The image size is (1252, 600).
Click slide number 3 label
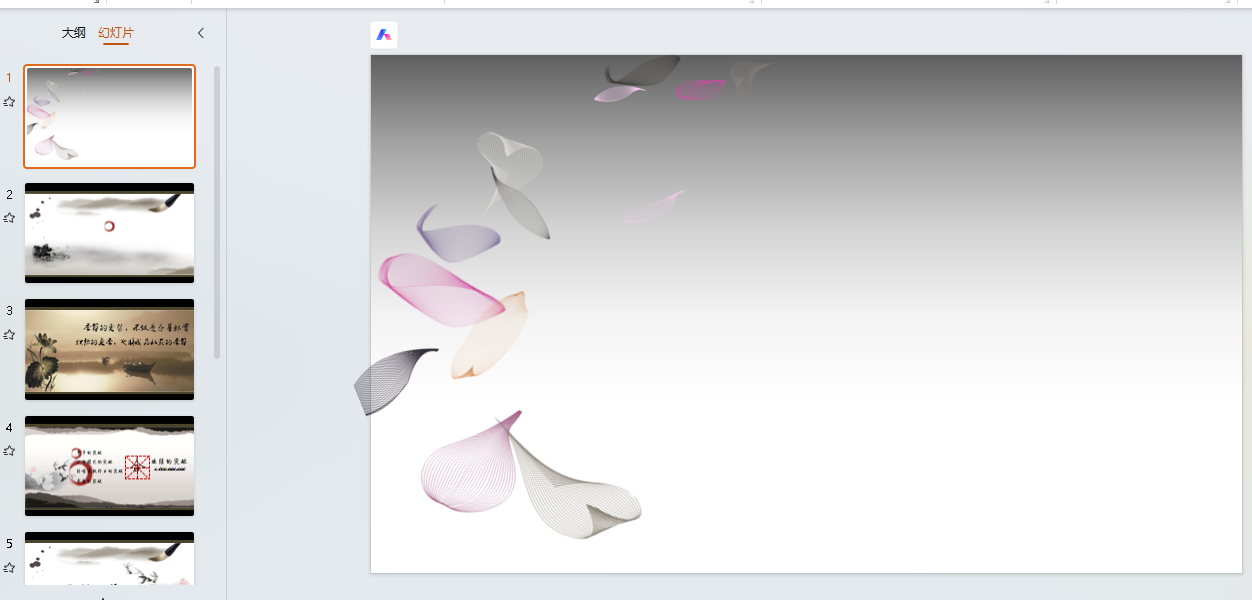[9, 310]
